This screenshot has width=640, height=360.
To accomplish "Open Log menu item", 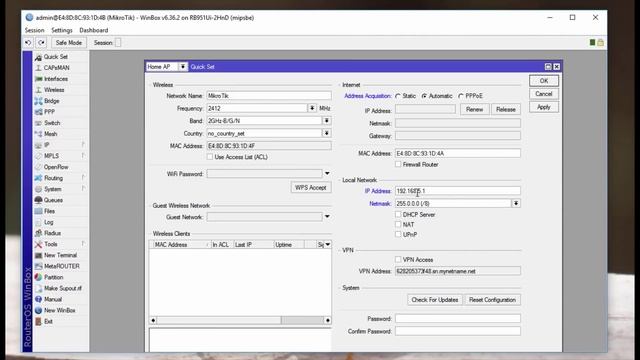I will pos(49,222).
